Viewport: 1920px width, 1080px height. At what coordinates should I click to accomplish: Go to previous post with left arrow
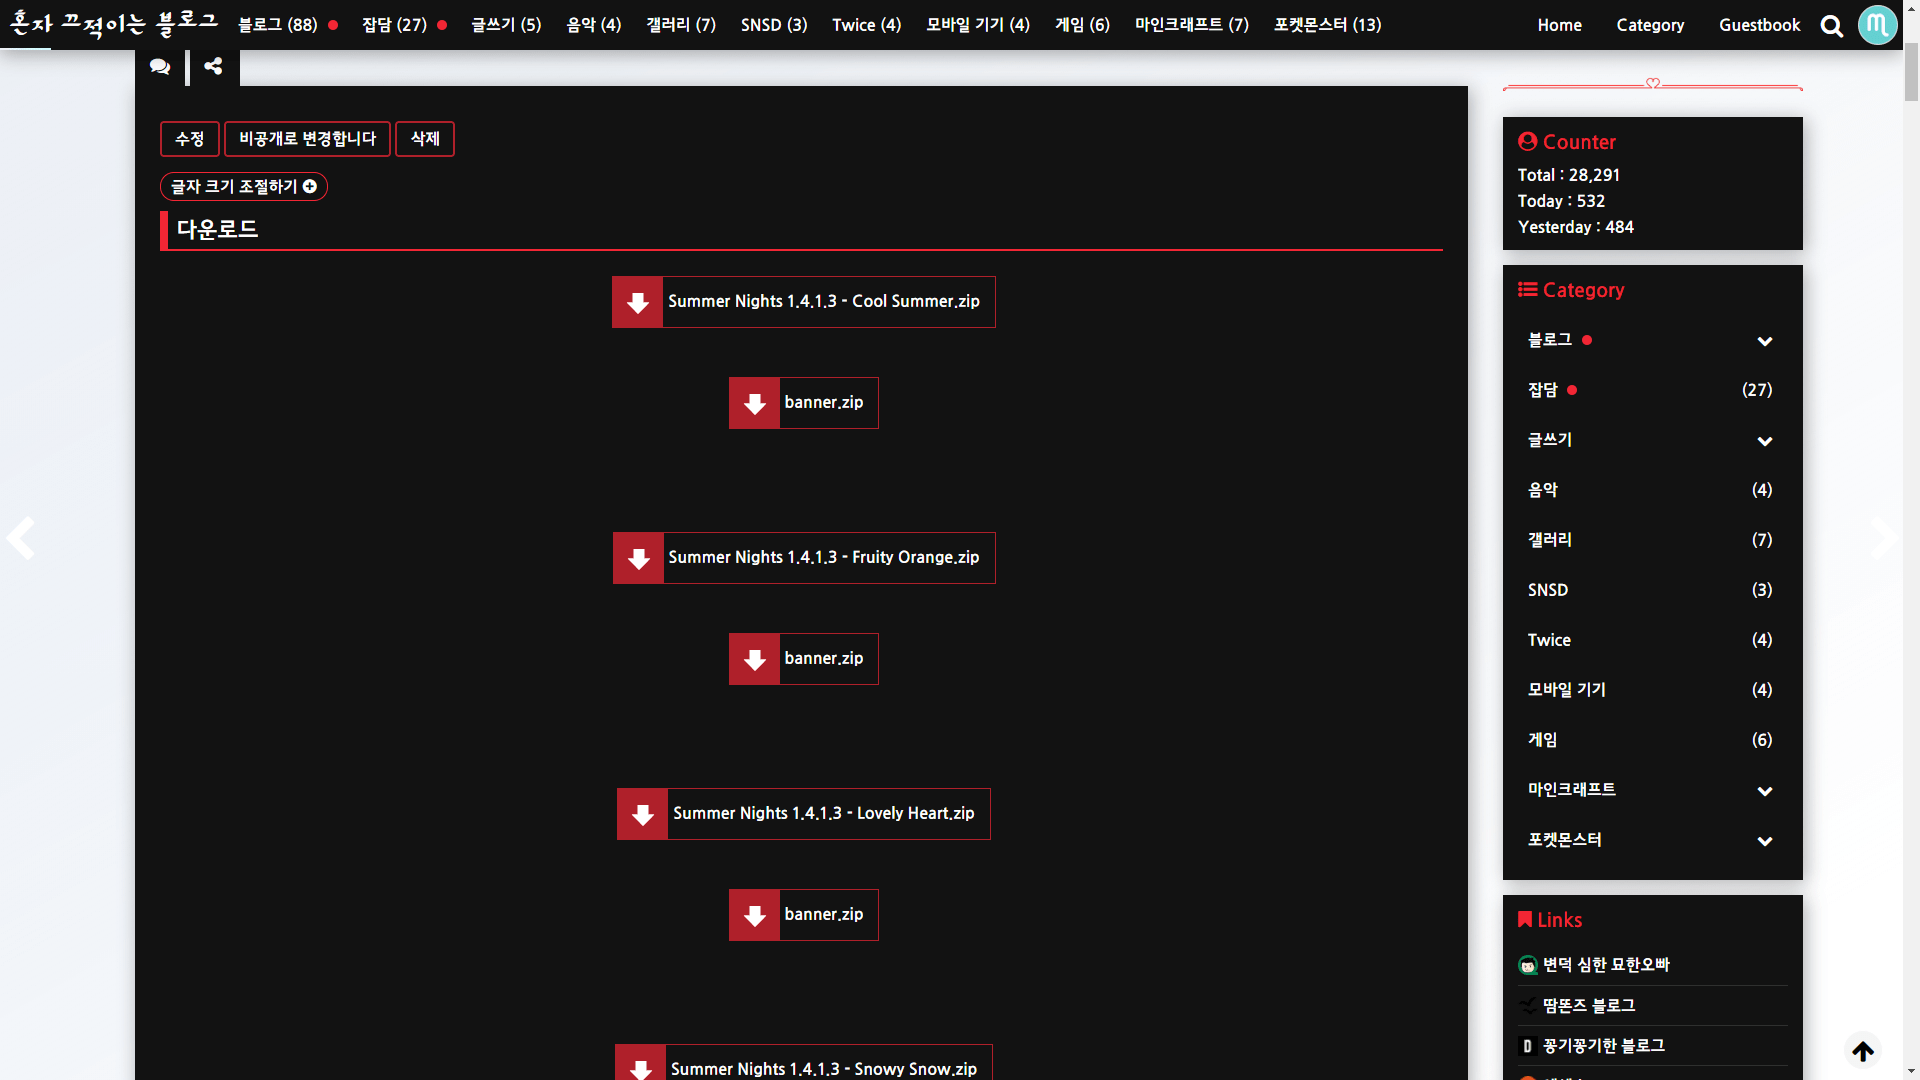point(21,538)
